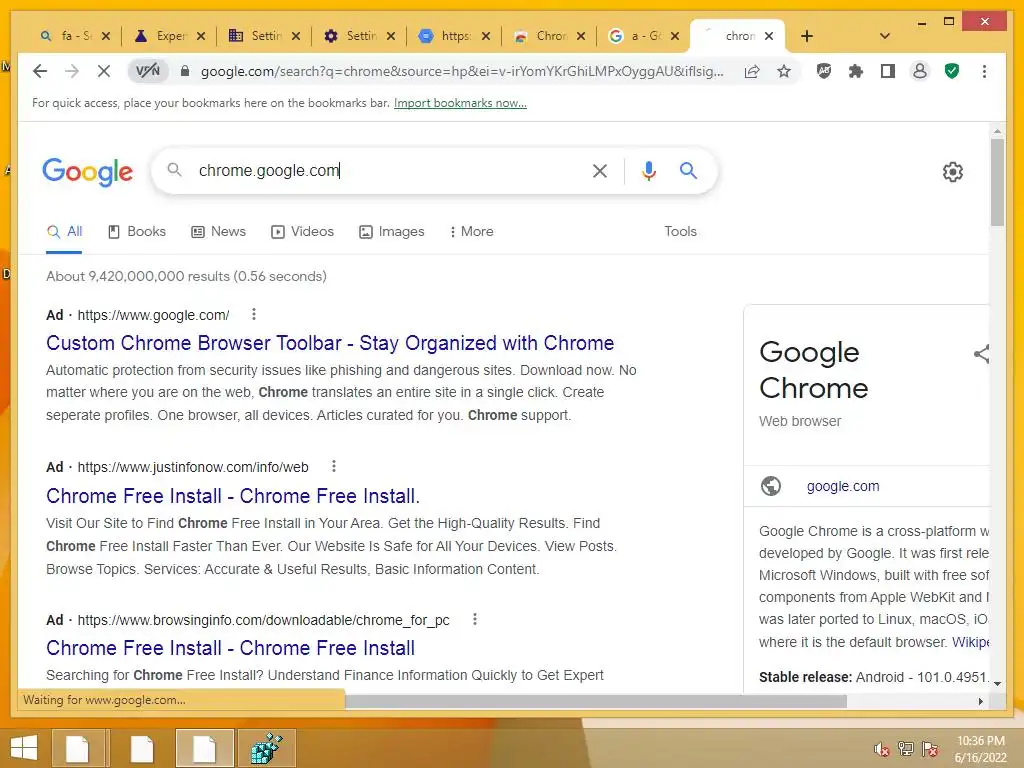Image resolution: width=1024 pixels, height=768 pixels.
Task: Open the taskbar clock showing 10:36 PM
Action: (981, 749)
